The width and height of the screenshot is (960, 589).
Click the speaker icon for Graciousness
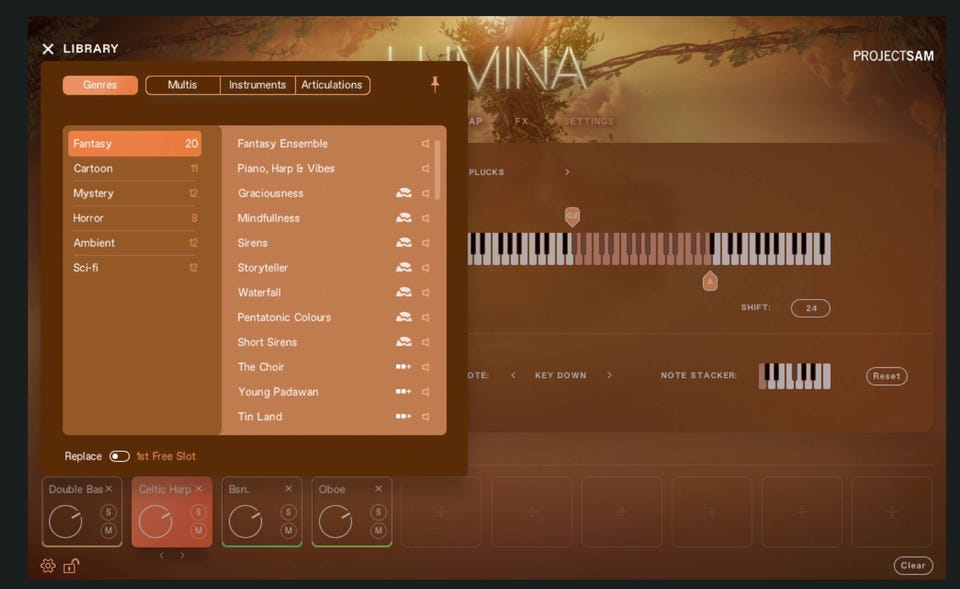pyautogui.click(x=425, y=193)
